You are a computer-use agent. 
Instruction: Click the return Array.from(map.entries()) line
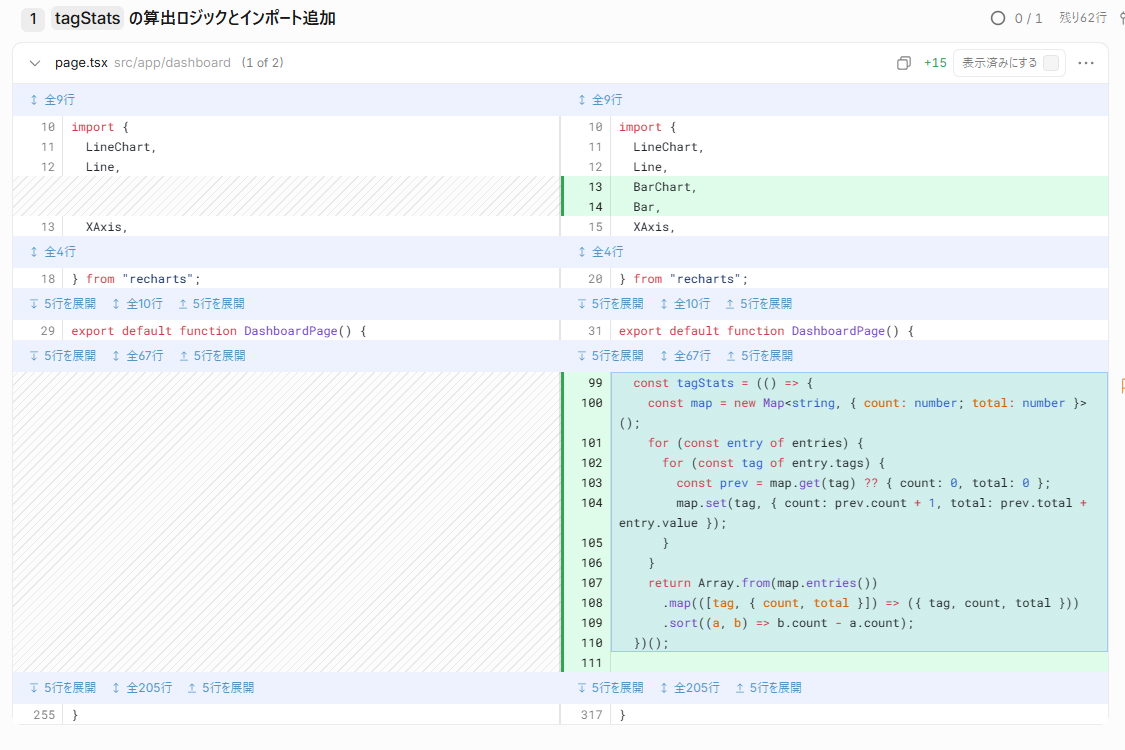click(762, 583)
